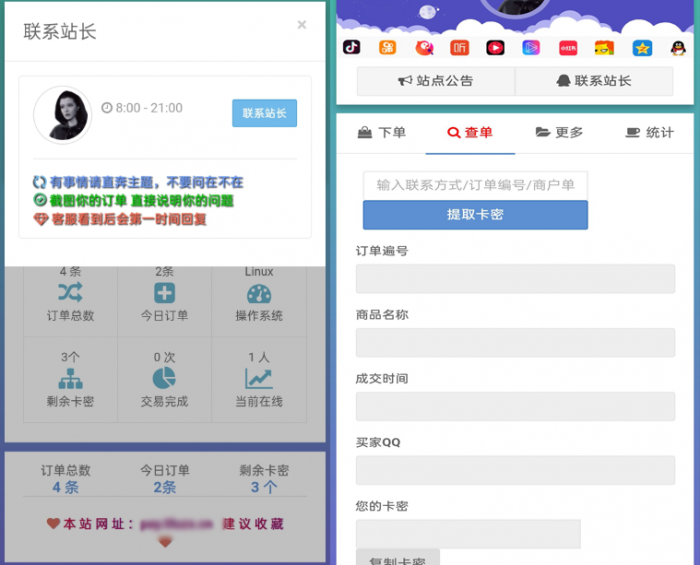Click the TikTok (Douyin) icon
The image size is (700, 565).
tap(352, 47)
